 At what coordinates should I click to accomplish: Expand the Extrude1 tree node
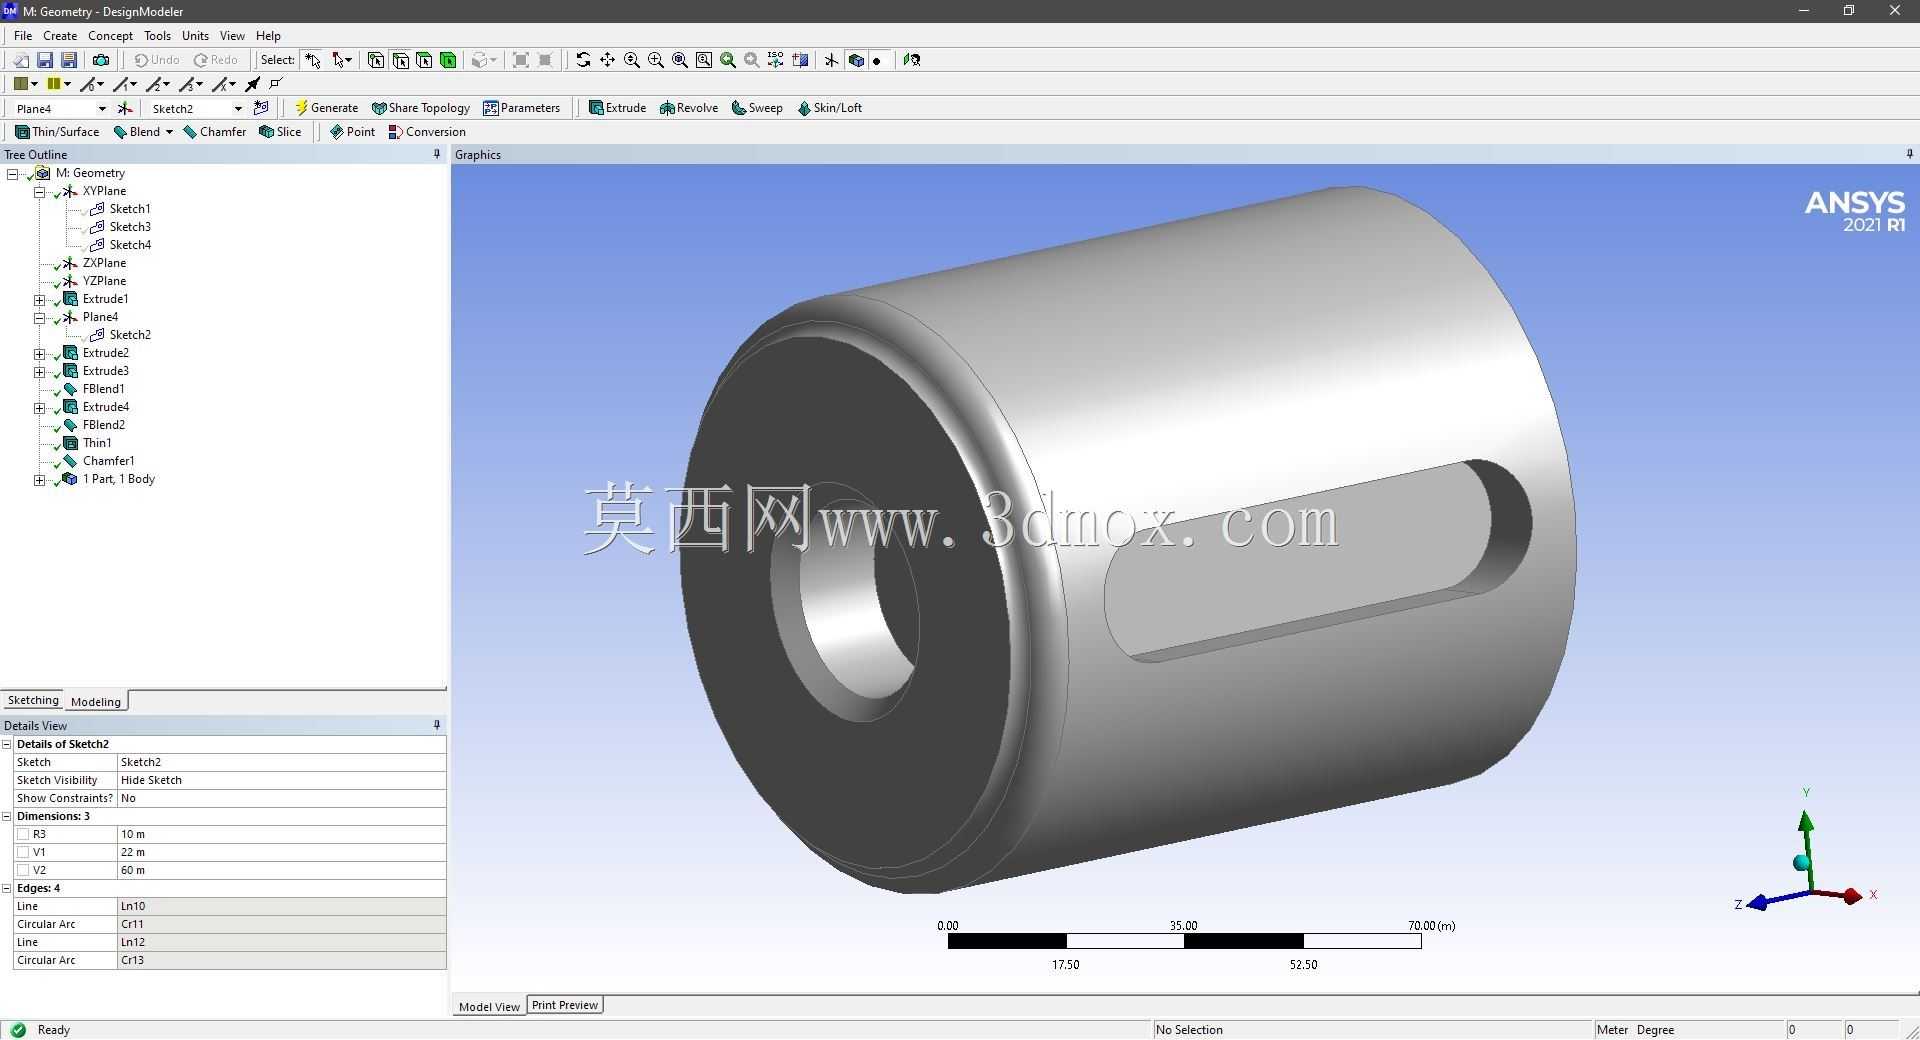coord(40,299)
